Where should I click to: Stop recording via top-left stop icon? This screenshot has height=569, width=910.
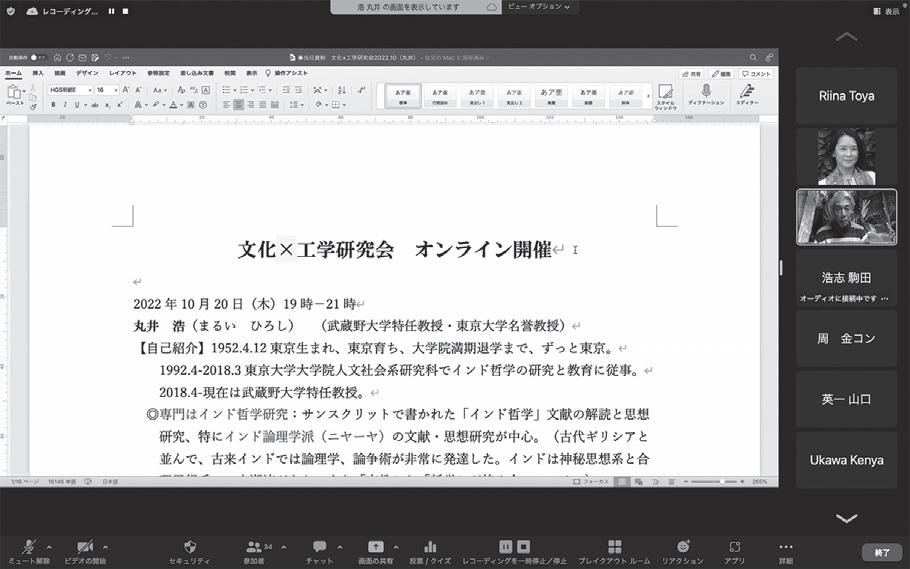coord(125,11)
